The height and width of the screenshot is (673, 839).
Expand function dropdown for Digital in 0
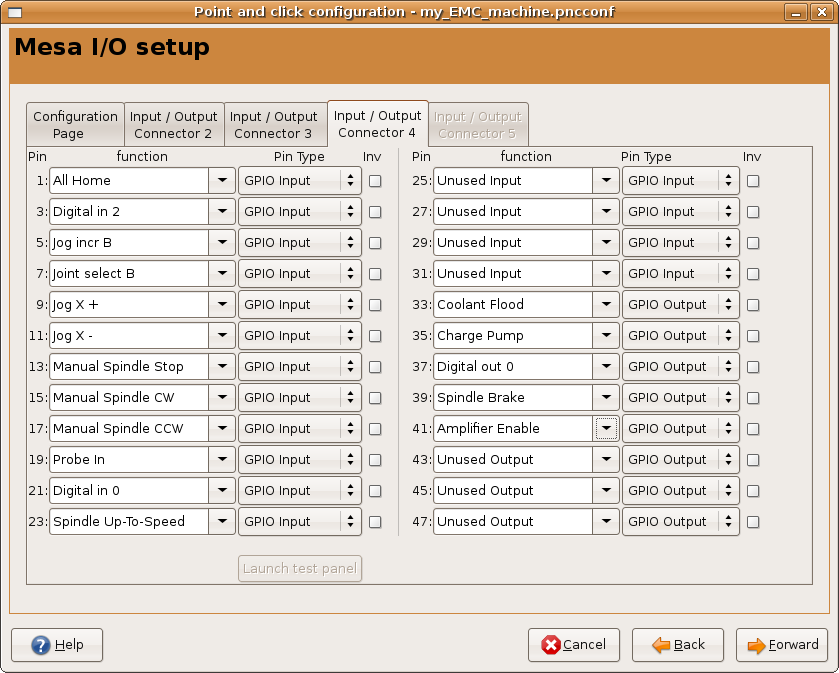pos(222,491)
